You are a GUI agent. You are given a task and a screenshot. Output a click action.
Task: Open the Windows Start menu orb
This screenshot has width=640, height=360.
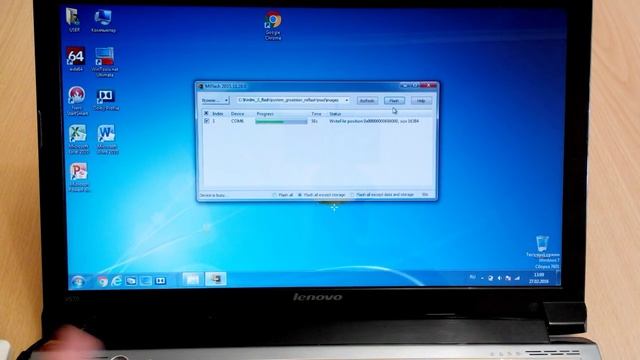click(x=78, y=281)
